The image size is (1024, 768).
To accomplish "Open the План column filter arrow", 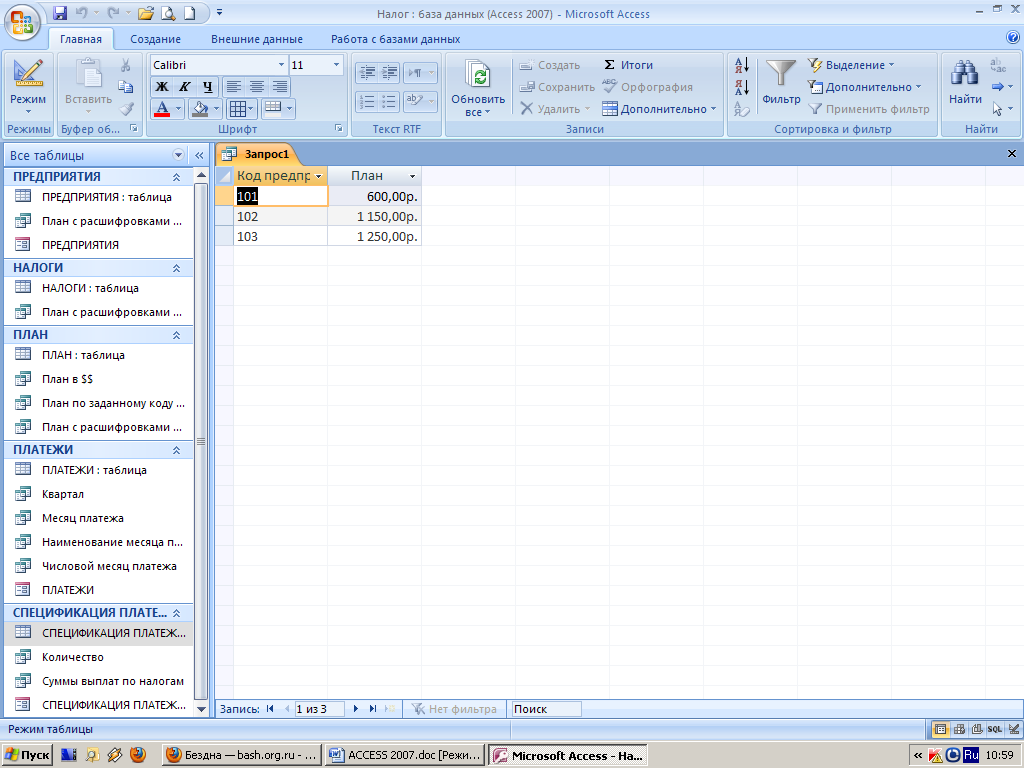I will tap(412, 176).
